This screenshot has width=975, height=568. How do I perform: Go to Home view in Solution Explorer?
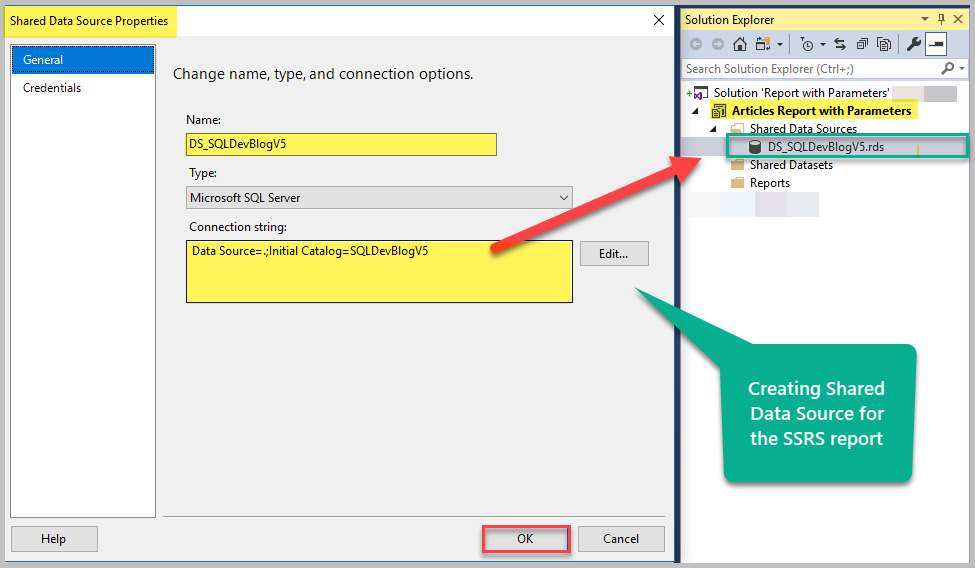(x=739, y=44)
